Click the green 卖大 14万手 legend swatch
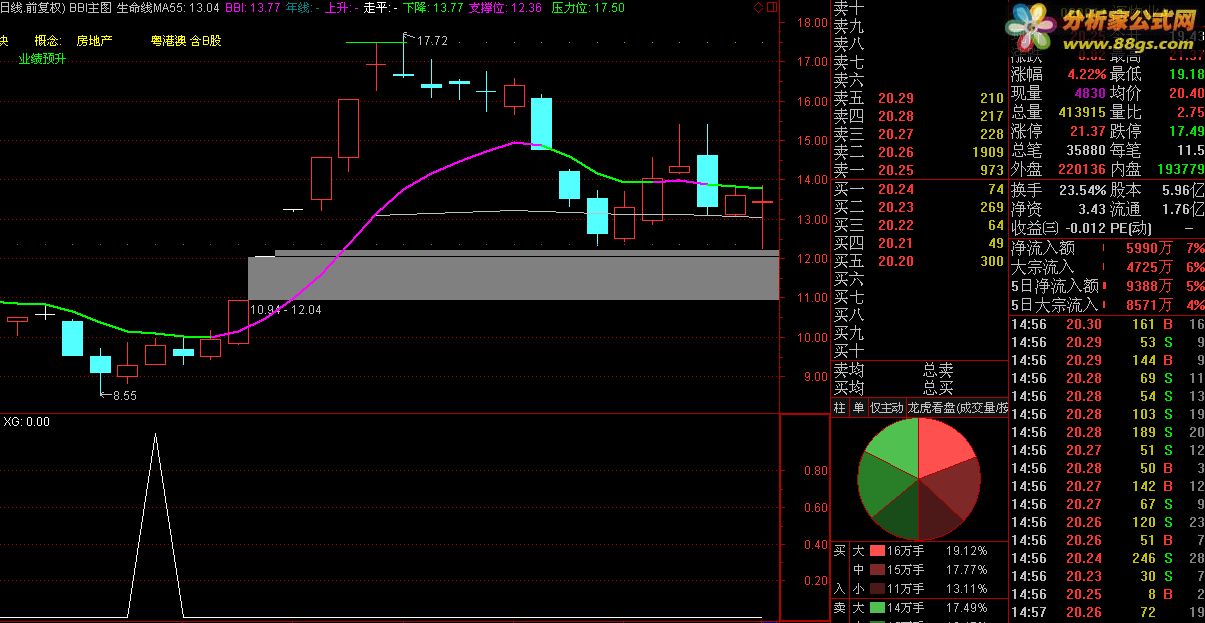 click(x=877, y=608)
